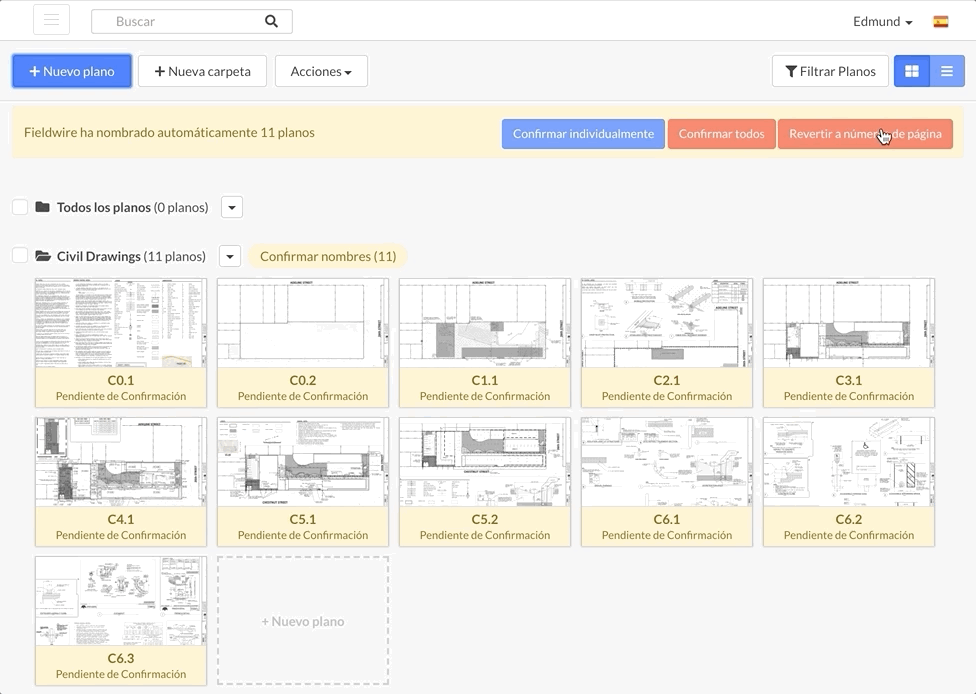The width and height of the screenshot is (976, 694).
Task: Open the Acciones dropdown
Action: point(321,71)
